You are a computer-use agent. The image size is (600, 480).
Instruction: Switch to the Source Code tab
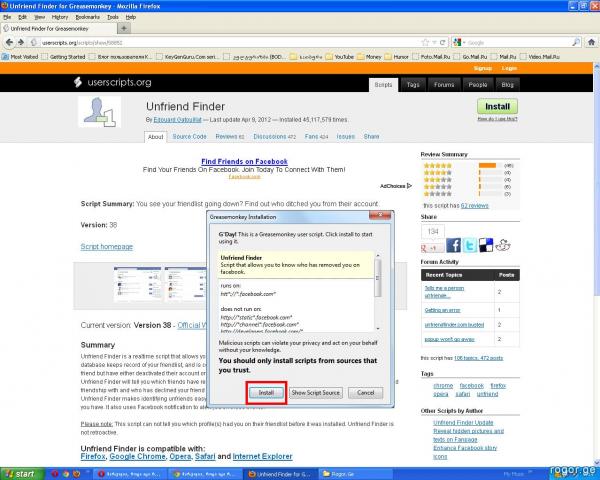point(189,137)
